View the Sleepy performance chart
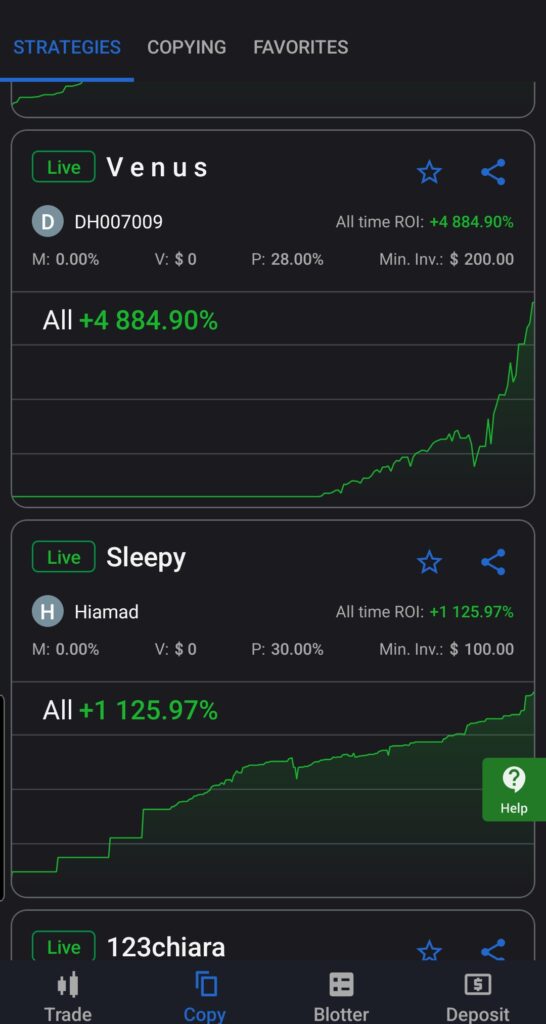 [273, 789]
